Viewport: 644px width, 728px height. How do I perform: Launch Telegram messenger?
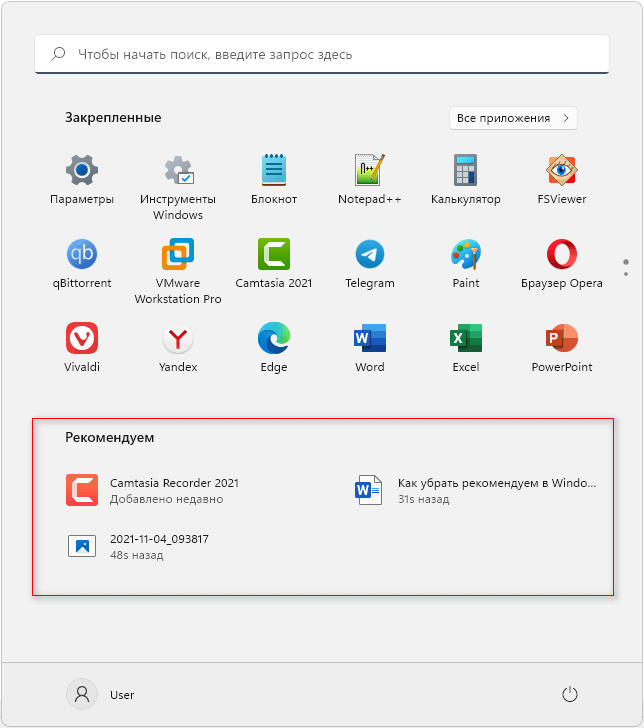370,264
